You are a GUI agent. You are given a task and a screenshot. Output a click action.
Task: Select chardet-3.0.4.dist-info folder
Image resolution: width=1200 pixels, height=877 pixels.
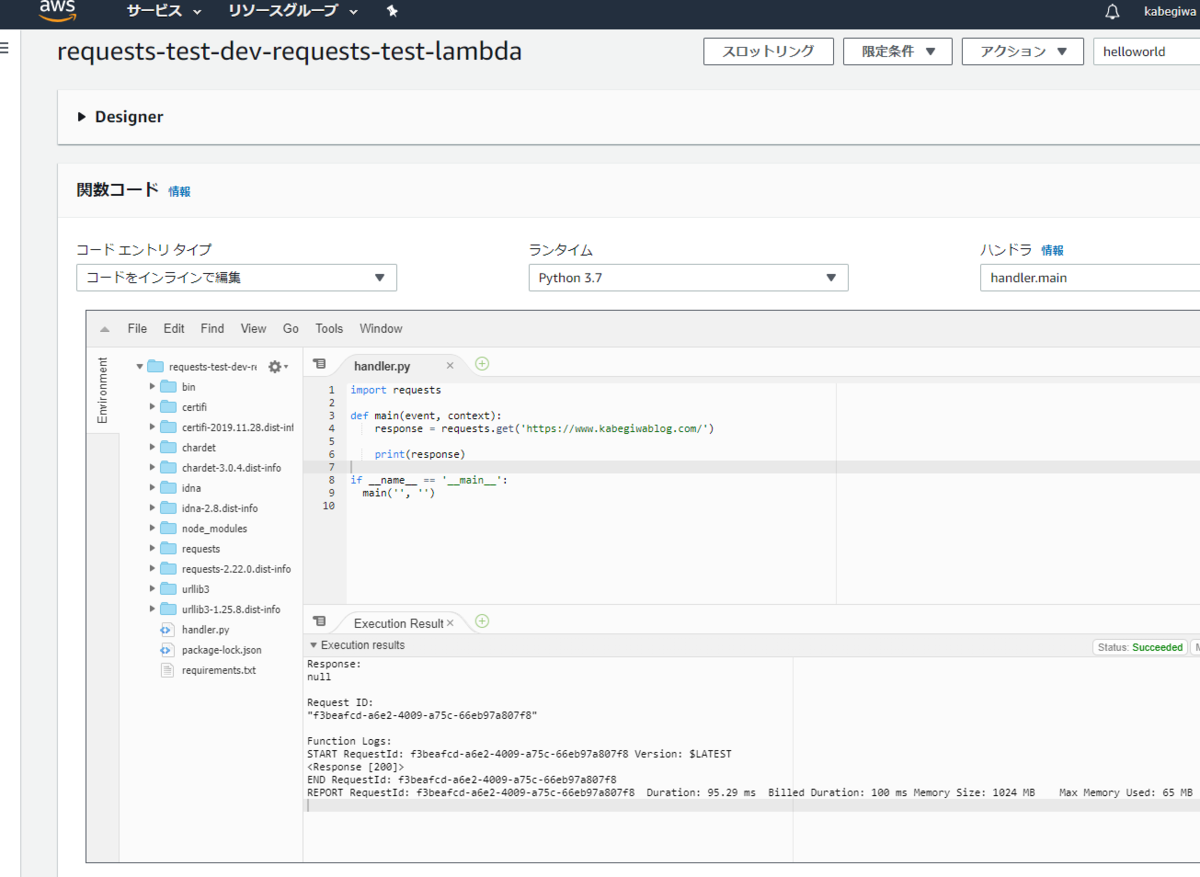231,468
